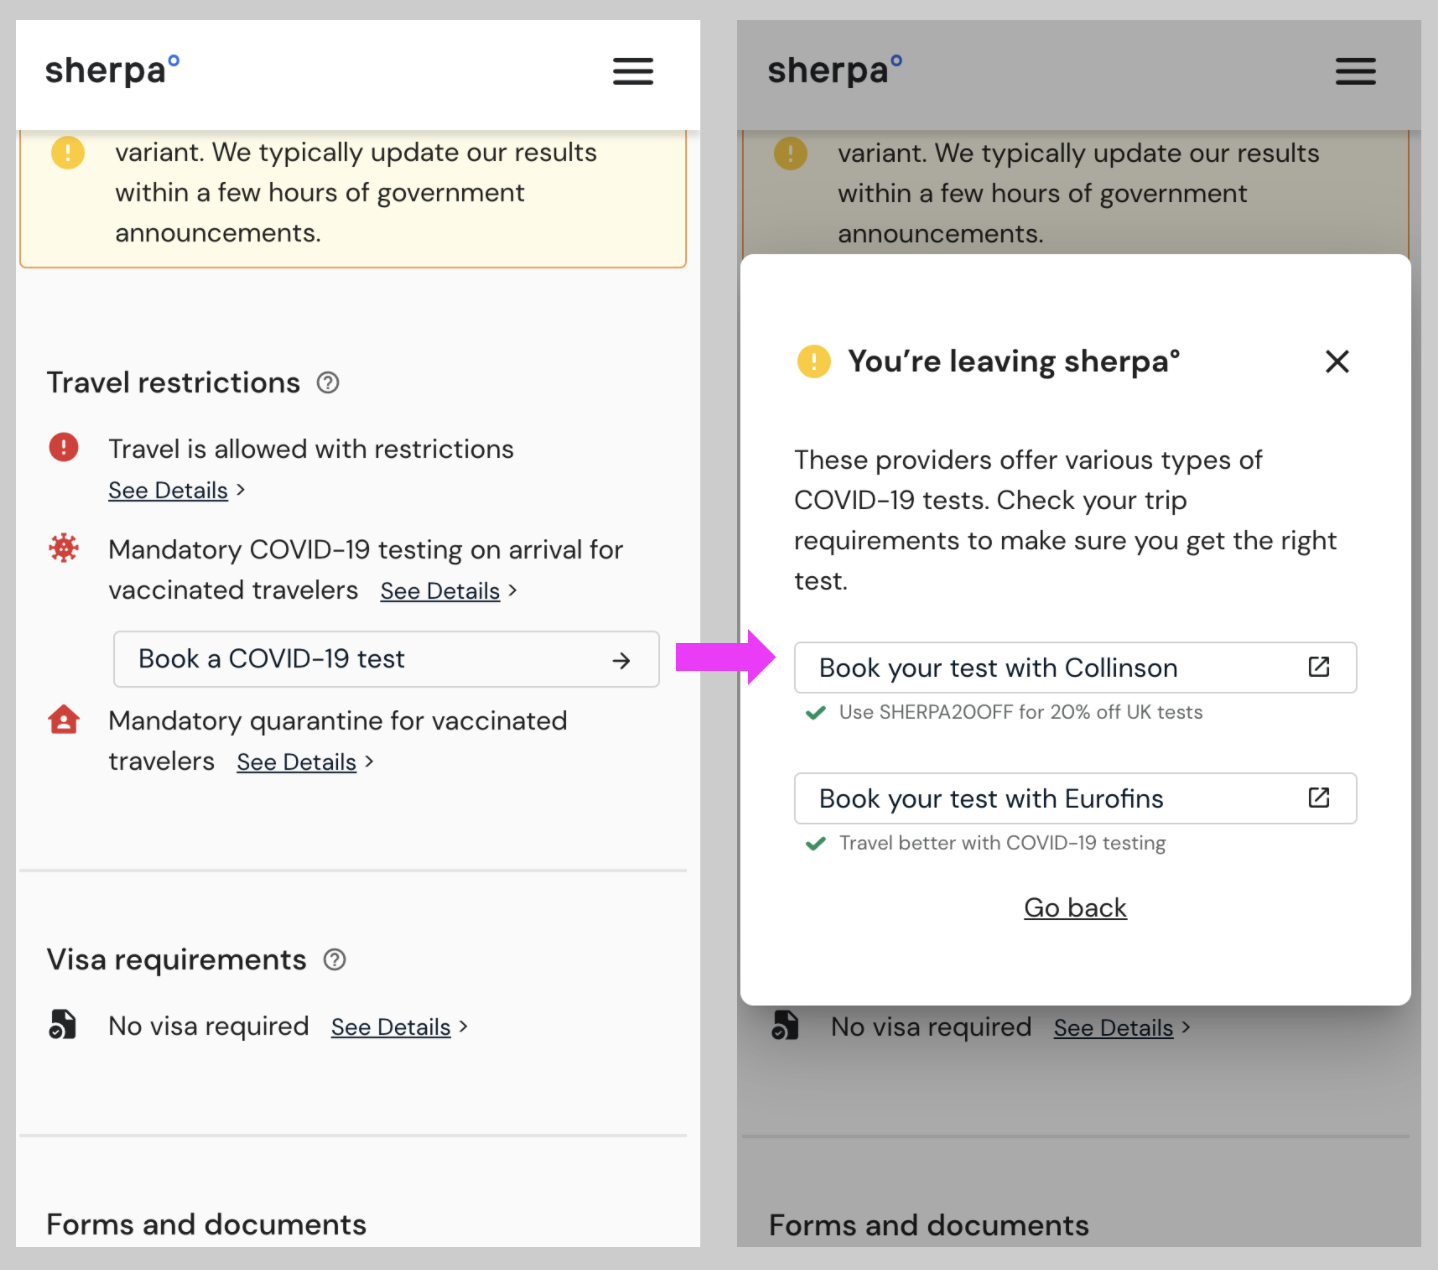This screenshot has height=1270, width=1438.
Task: Open Book a COVID-19 test button
Action: (385, 659)
